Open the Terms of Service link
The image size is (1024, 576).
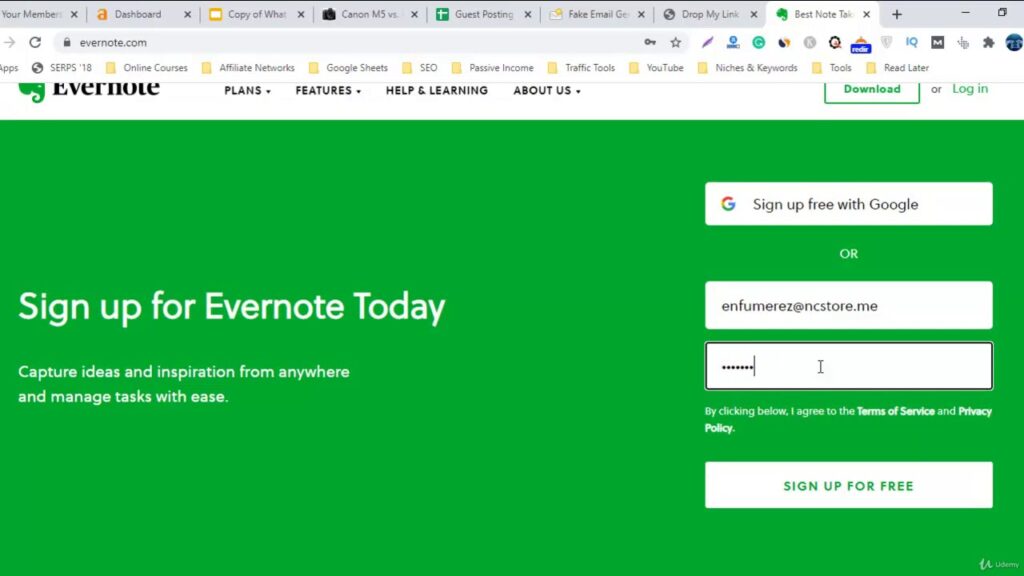(895, 411)
